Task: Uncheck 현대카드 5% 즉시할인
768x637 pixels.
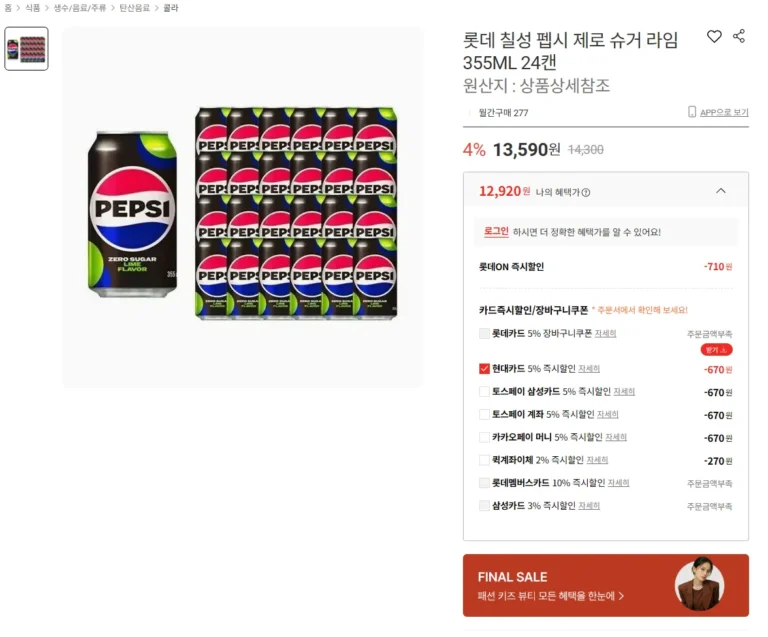Action: (x=485, y=369)
